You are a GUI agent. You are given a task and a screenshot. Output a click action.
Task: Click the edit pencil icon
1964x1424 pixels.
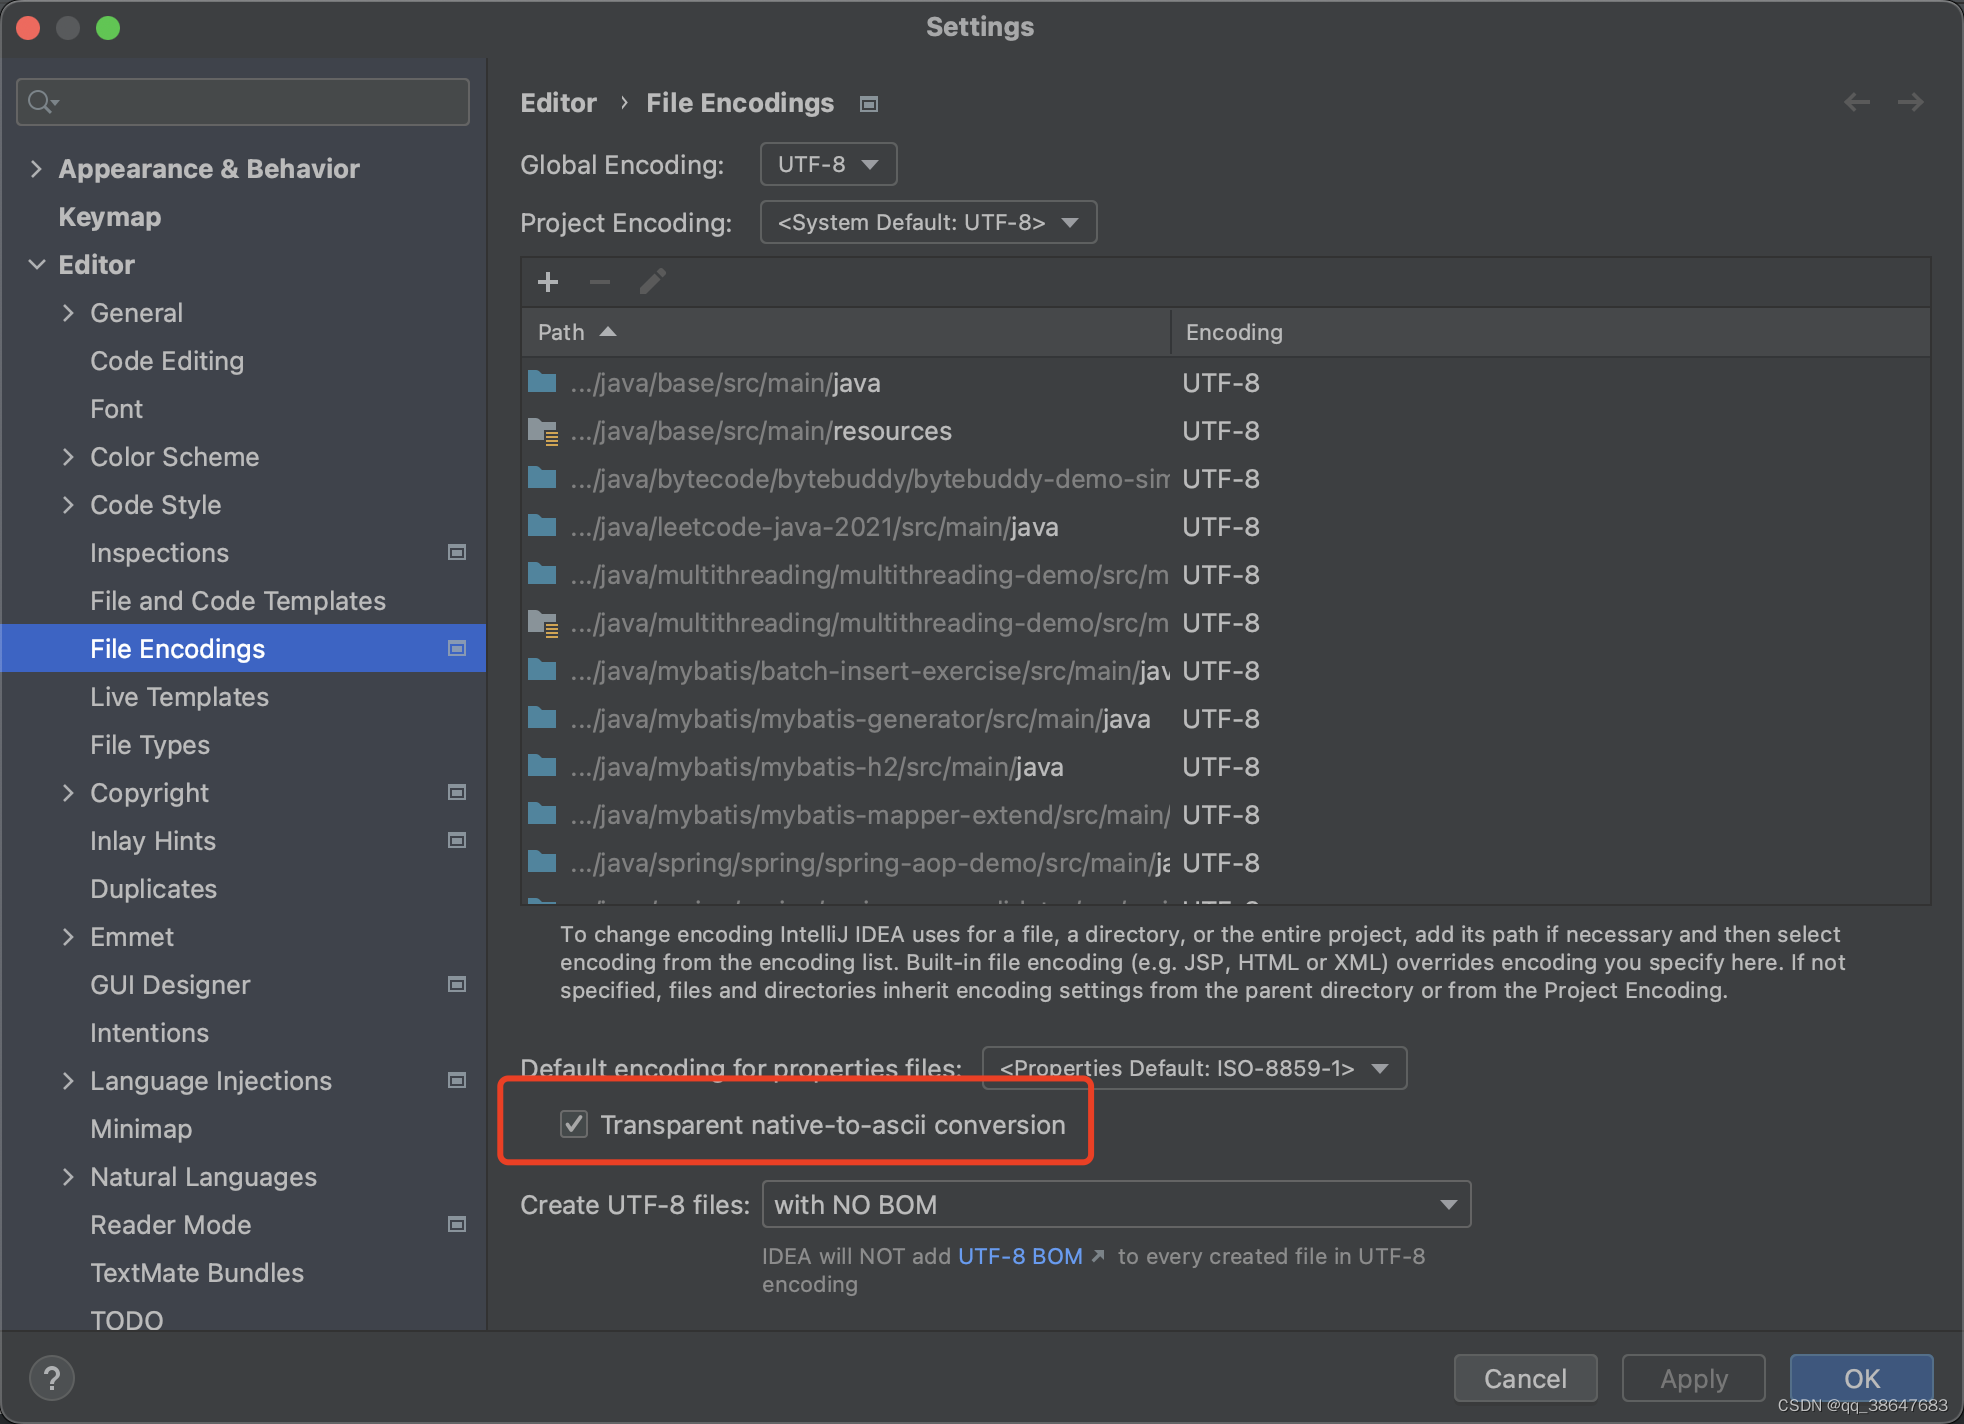pyautogui.click(x=652, y=282)
